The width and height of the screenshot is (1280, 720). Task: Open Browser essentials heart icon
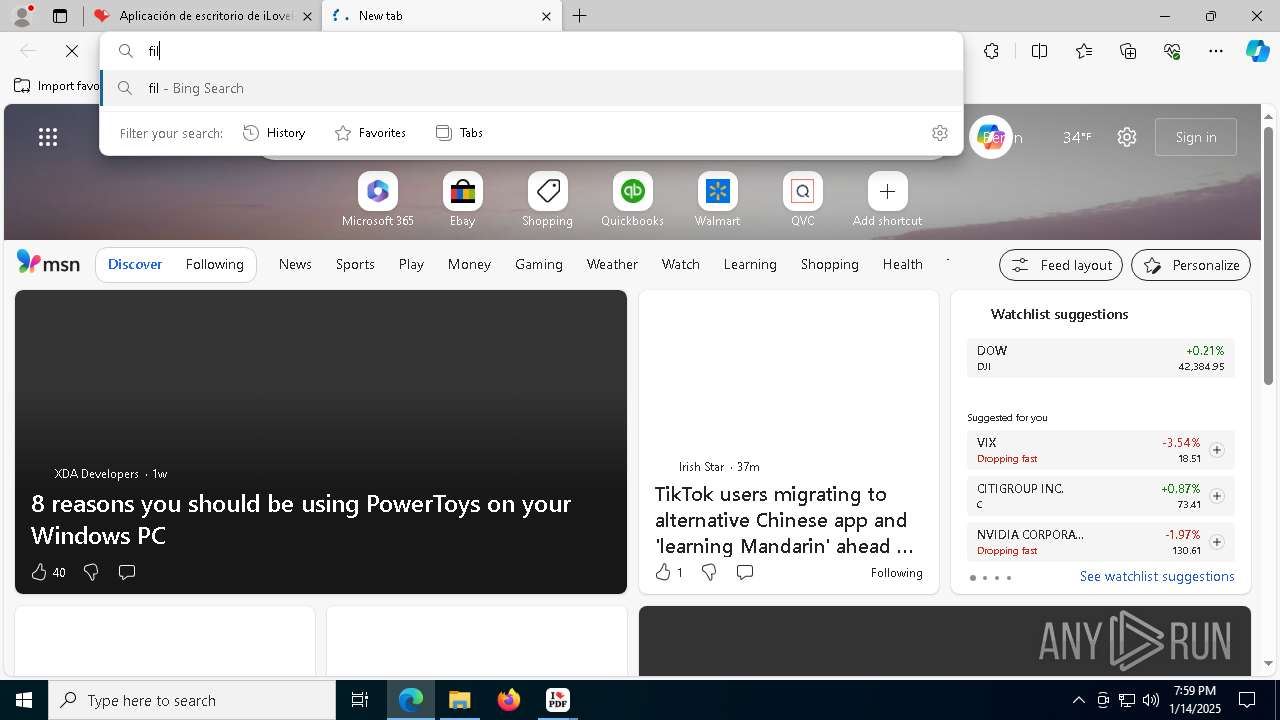pos(1172,51)
